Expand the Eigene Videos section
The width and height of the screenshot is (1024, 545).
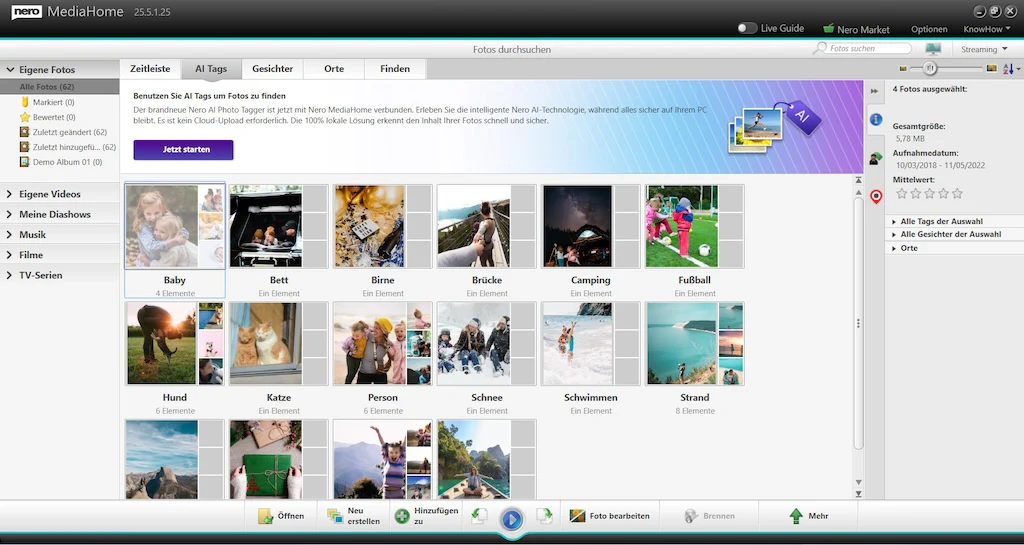(x=9, y=194)
